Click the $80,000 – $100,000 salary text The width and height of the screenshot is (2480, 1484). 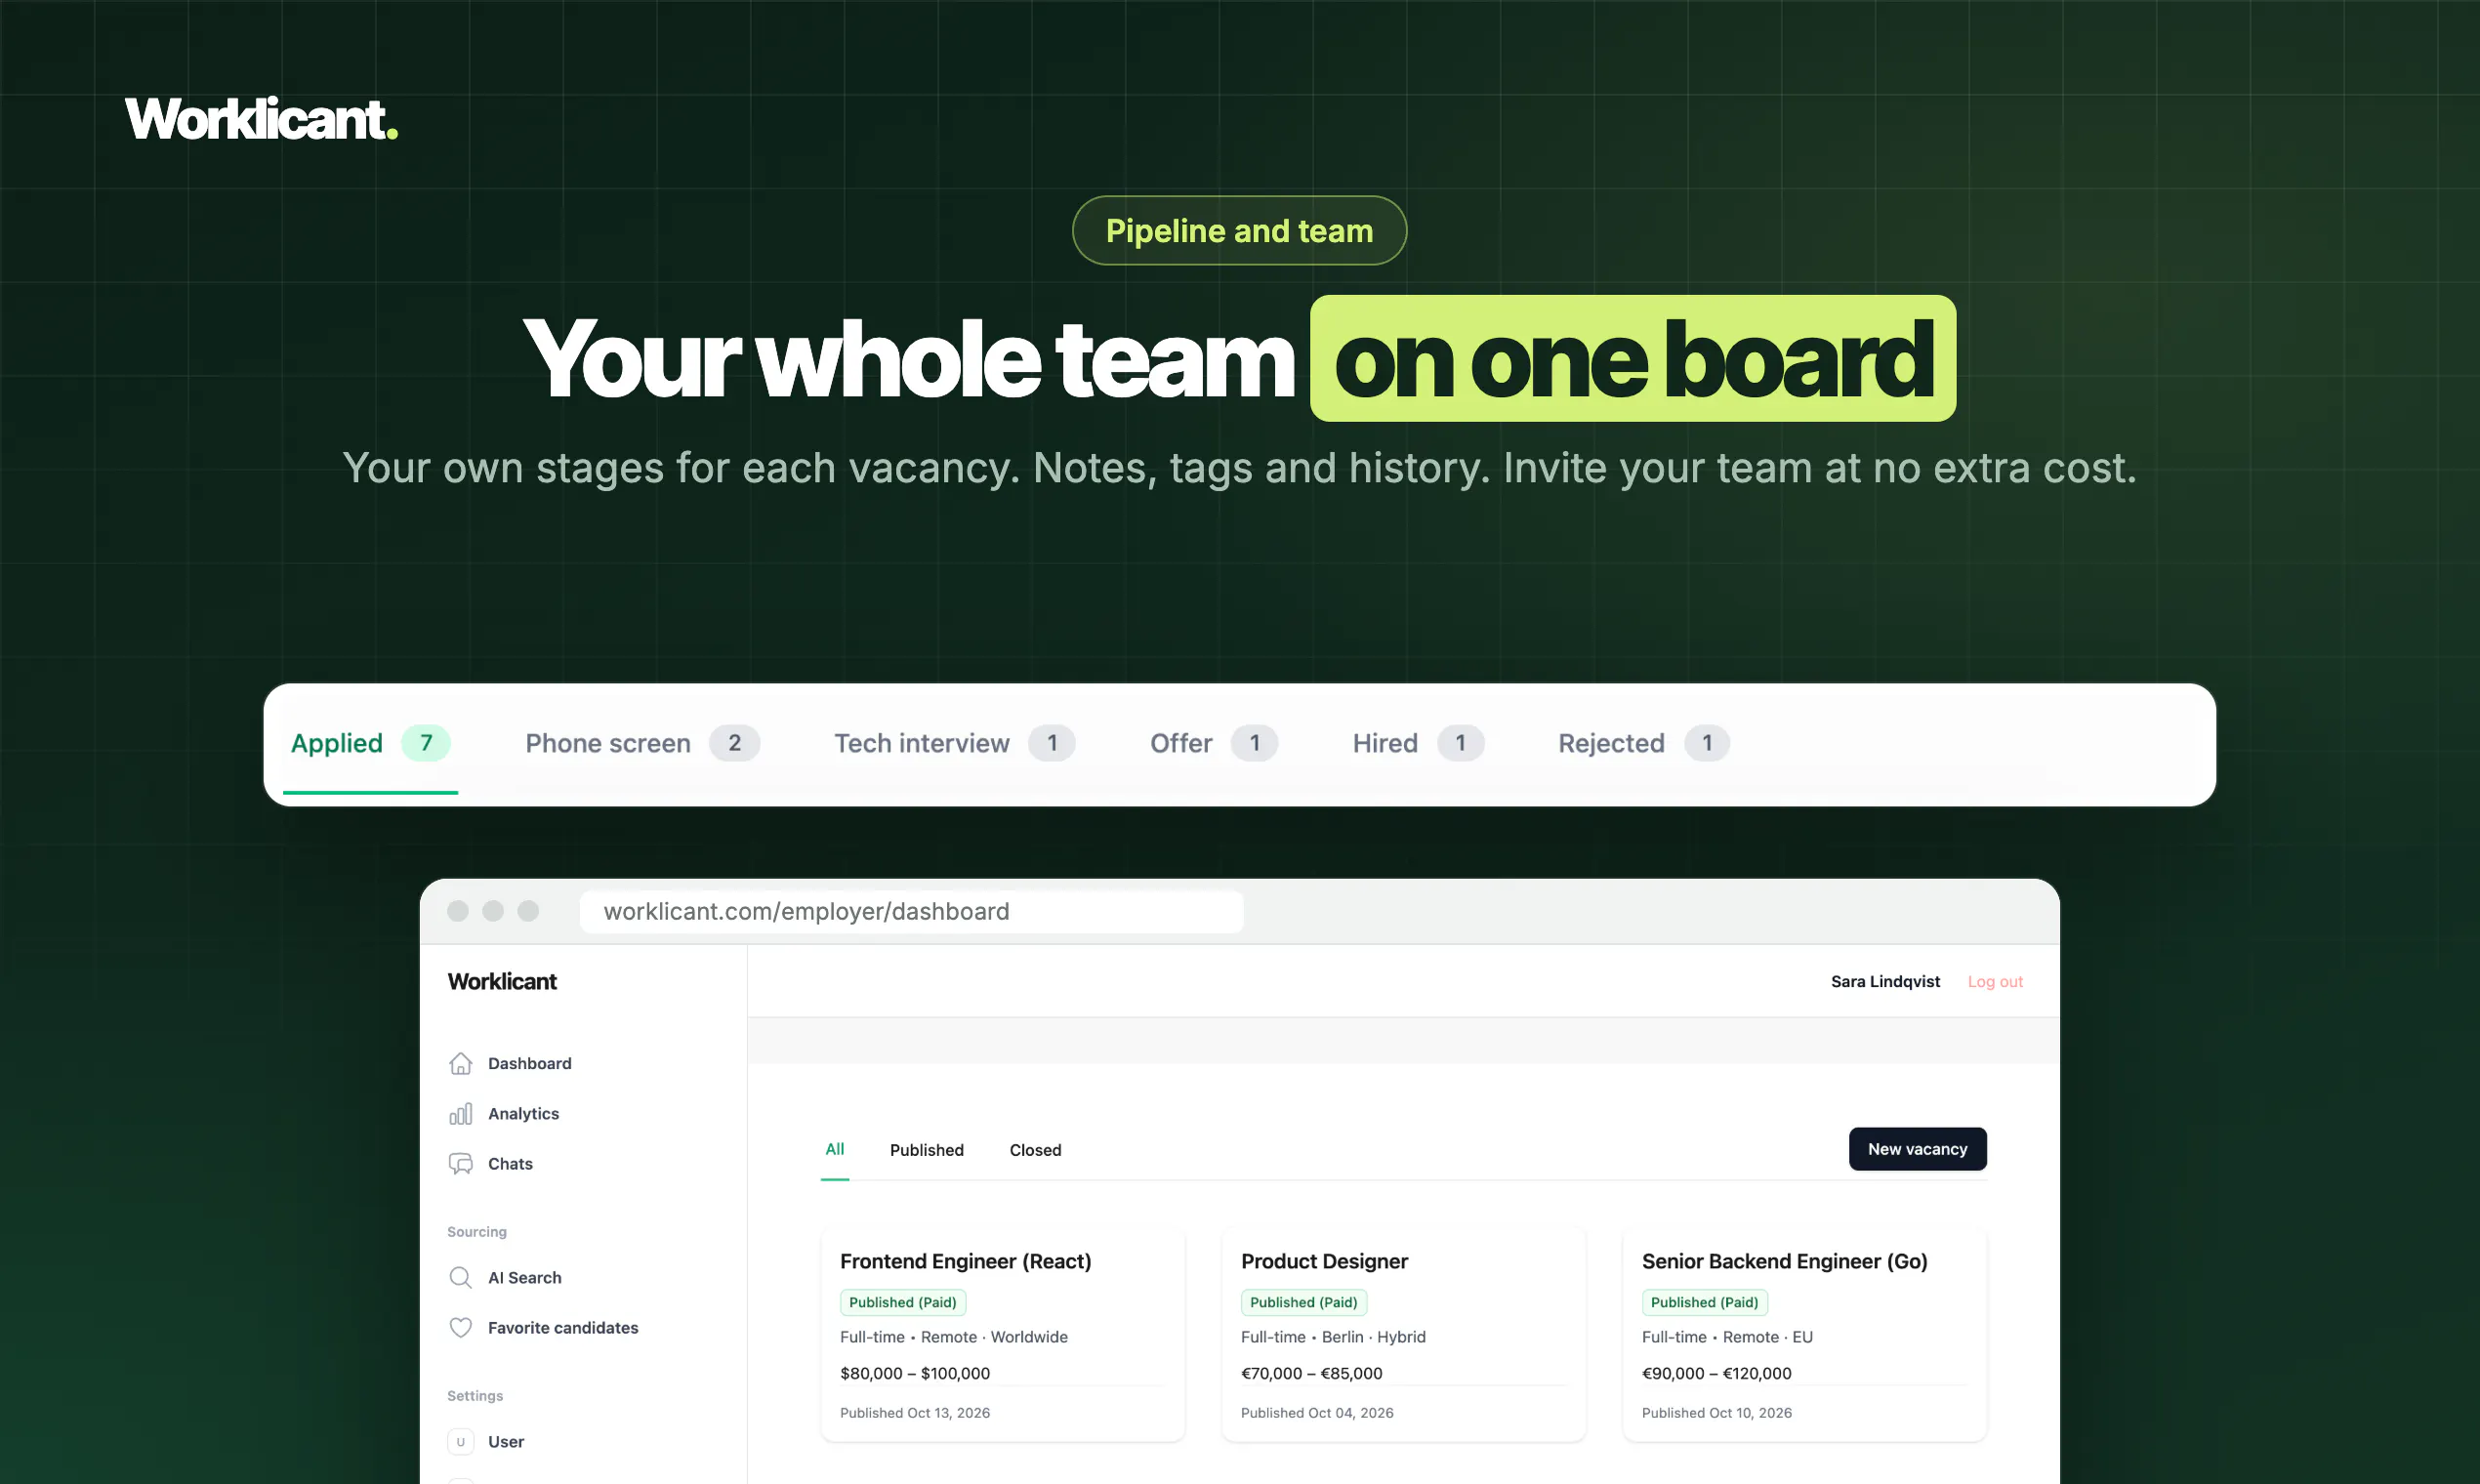(914, 1373)
